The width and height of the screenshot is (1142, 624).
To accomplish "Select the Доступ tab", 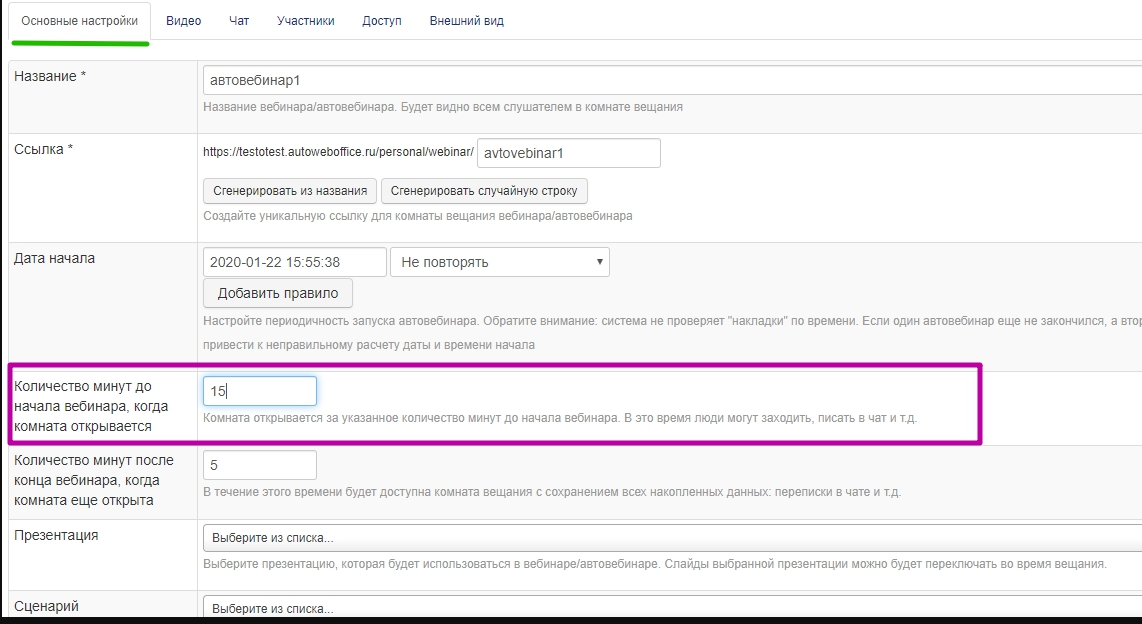I will (x=381, y=21).
